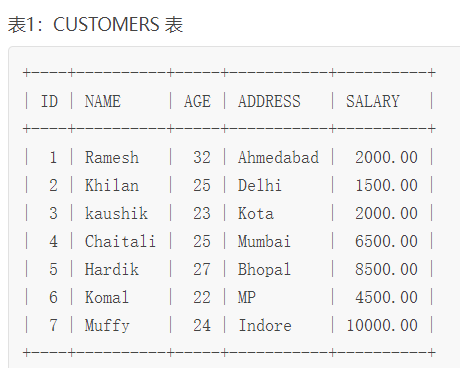The width and height of the screenshot is (460, 368).
Task: Click the salary value 8500.00
Action: (x=386, y=269)
